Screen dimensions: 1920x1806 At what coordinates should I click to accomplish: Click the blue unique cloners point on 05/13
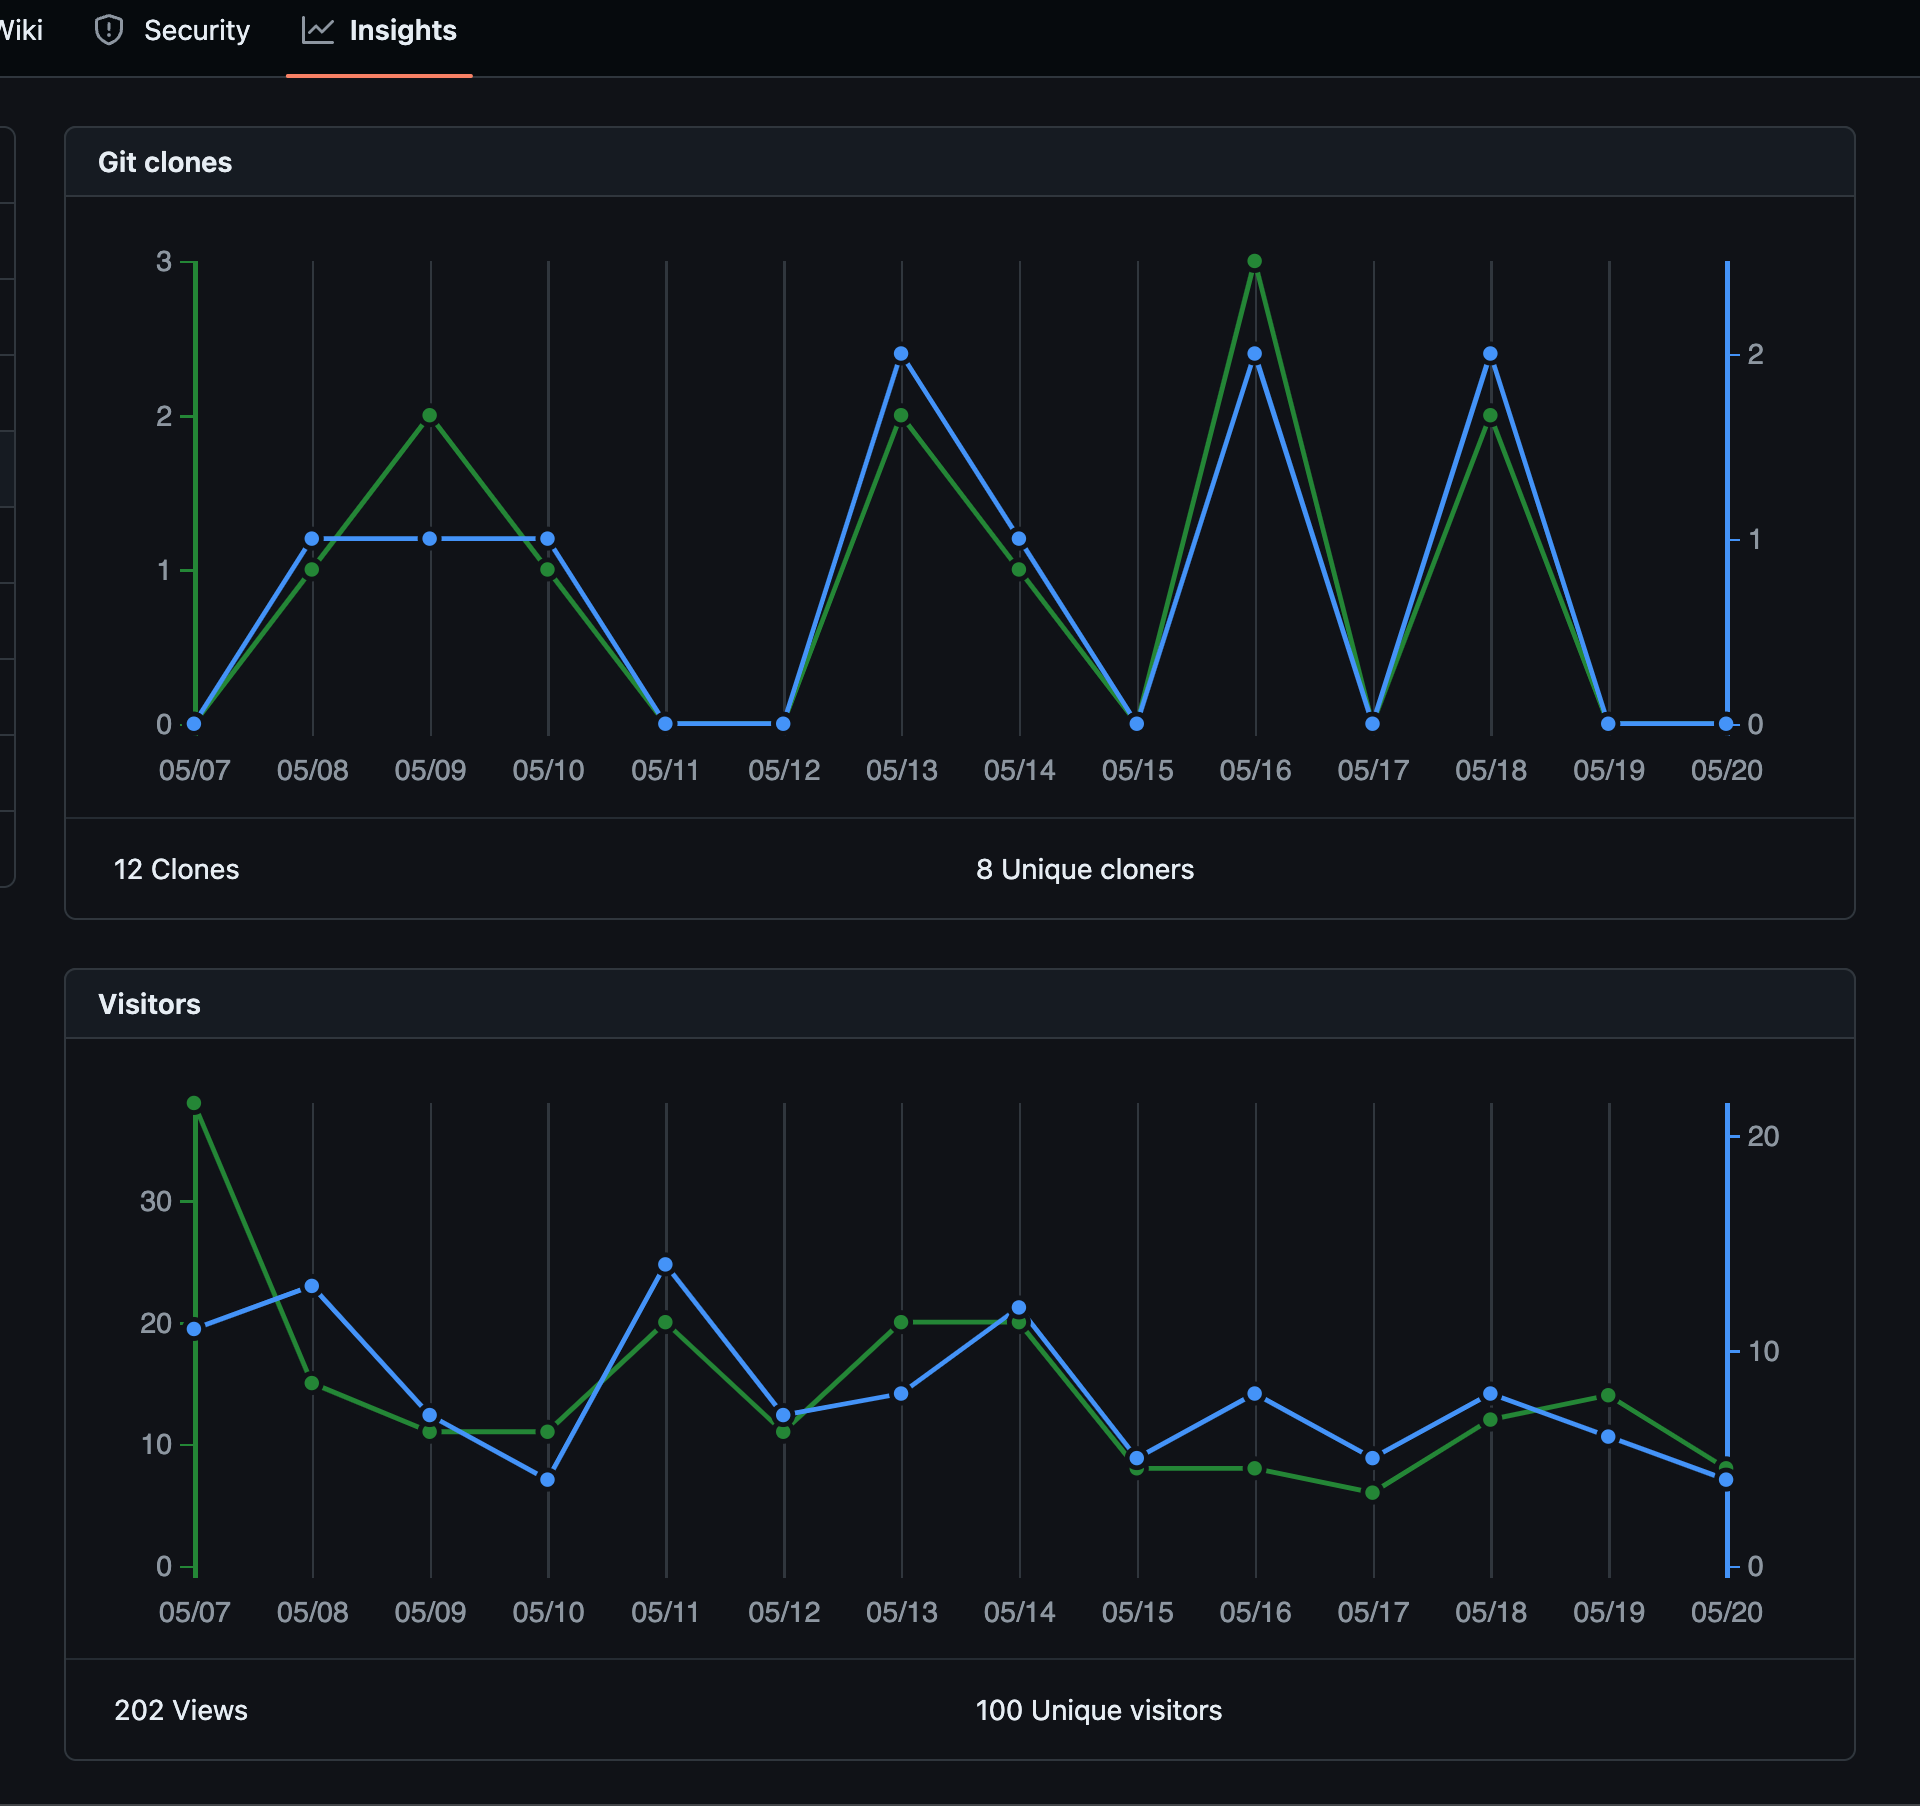(901, 354)
